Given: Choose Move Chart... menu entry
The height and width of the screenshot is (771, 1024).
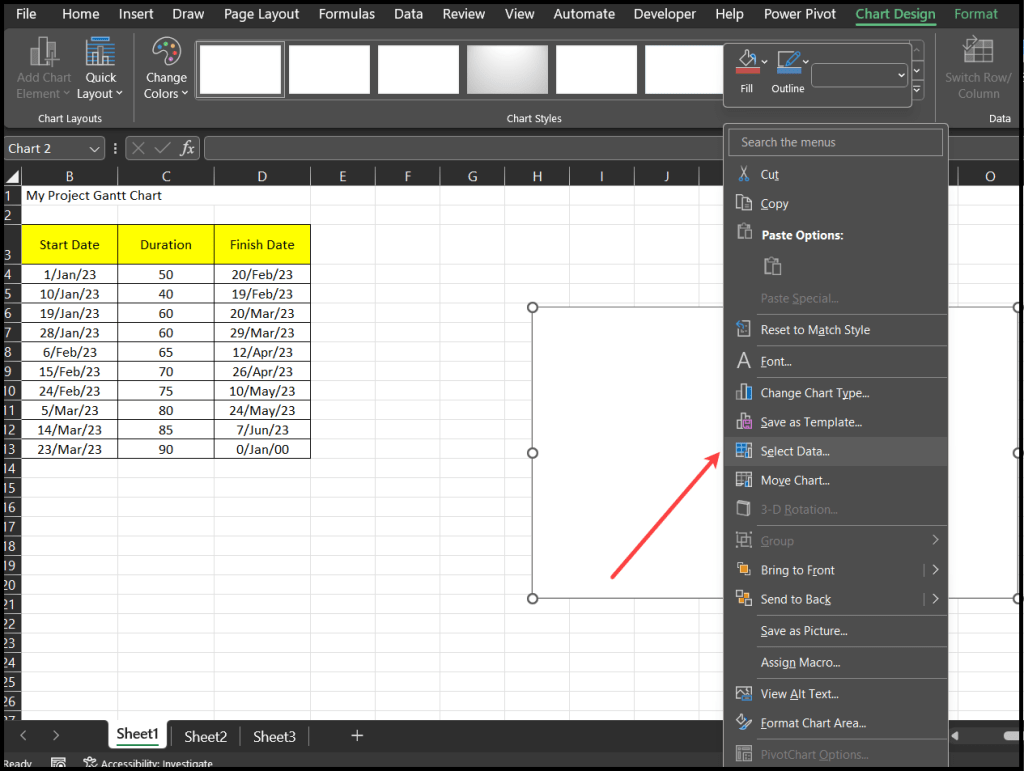Looking at the screenshot, I should [836, 480].
